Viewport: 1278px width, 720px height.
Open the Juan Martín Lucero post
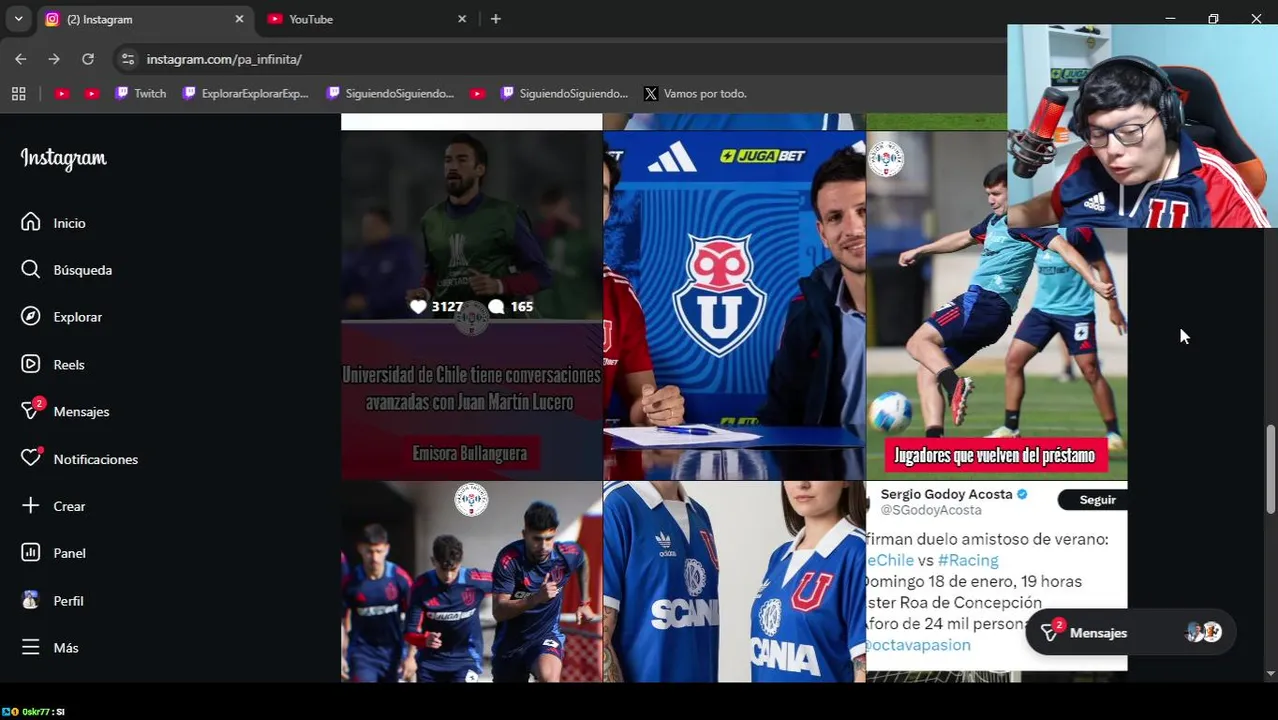point(471,305)
